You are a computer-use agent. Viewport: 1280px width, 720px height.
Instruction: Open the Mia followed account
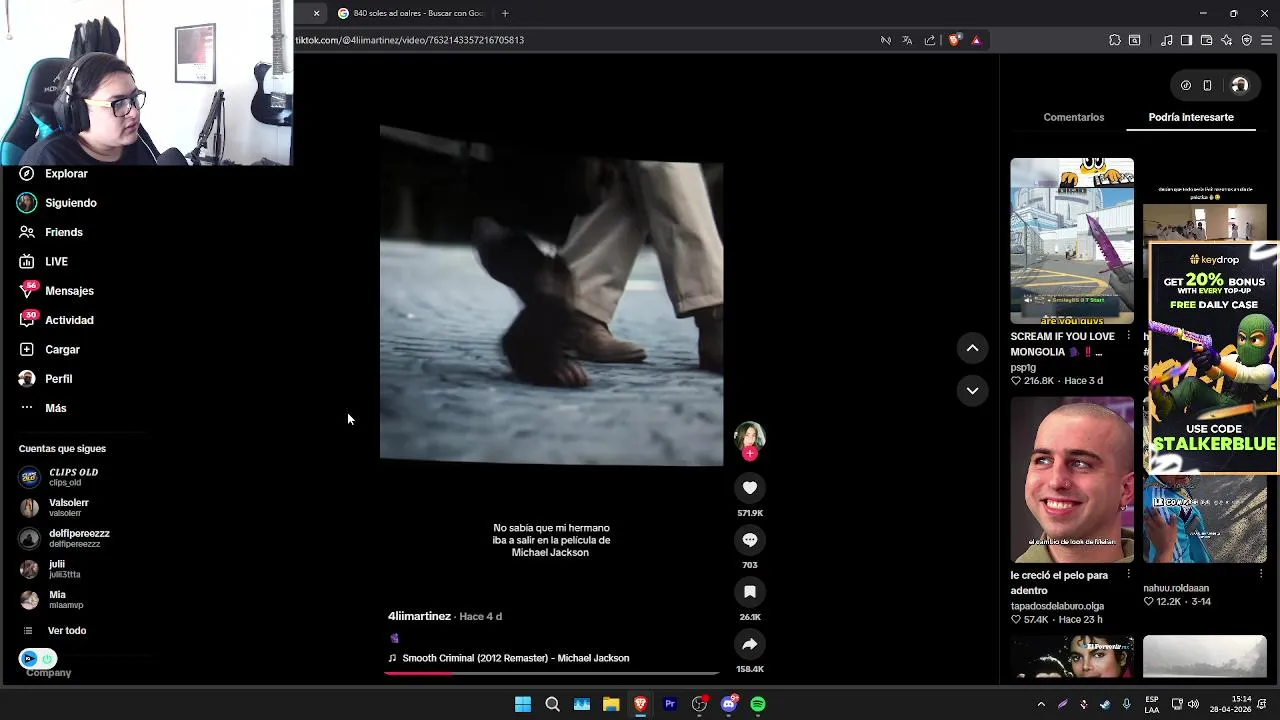click(52, 599)
